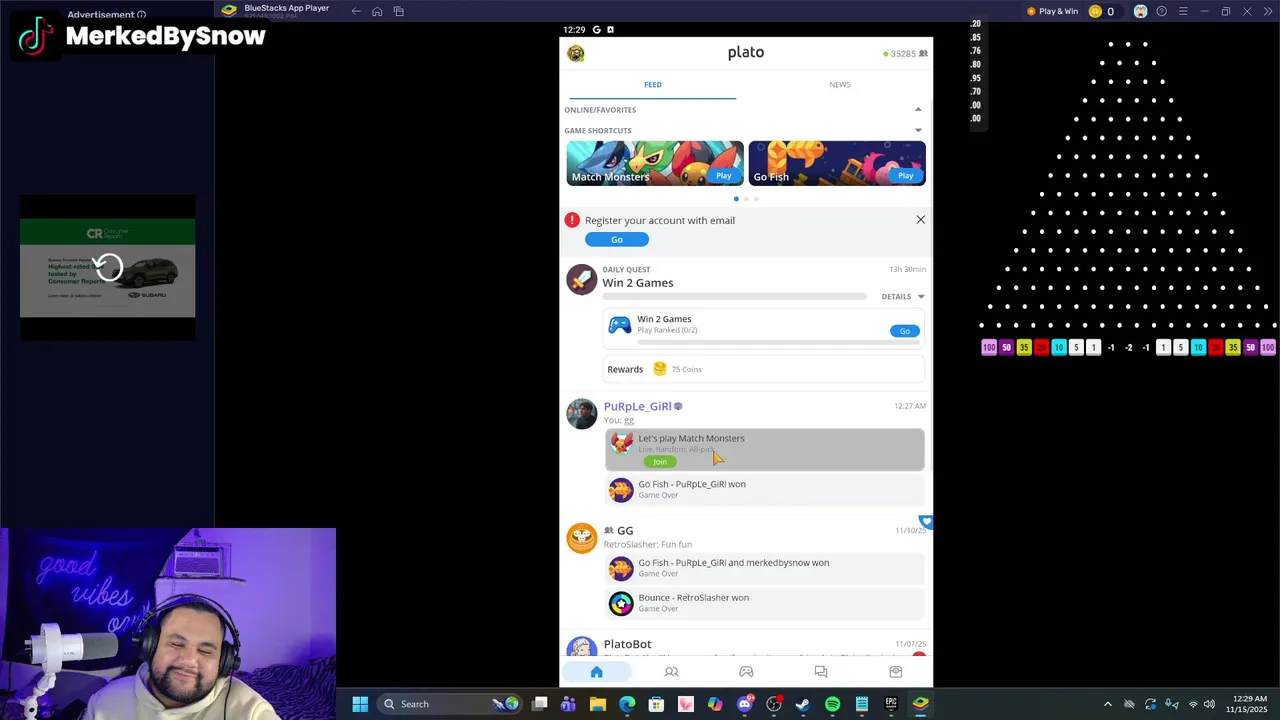1280x720 pixels.
Task: Open the GG group avatar
Action: coord(582,538)
